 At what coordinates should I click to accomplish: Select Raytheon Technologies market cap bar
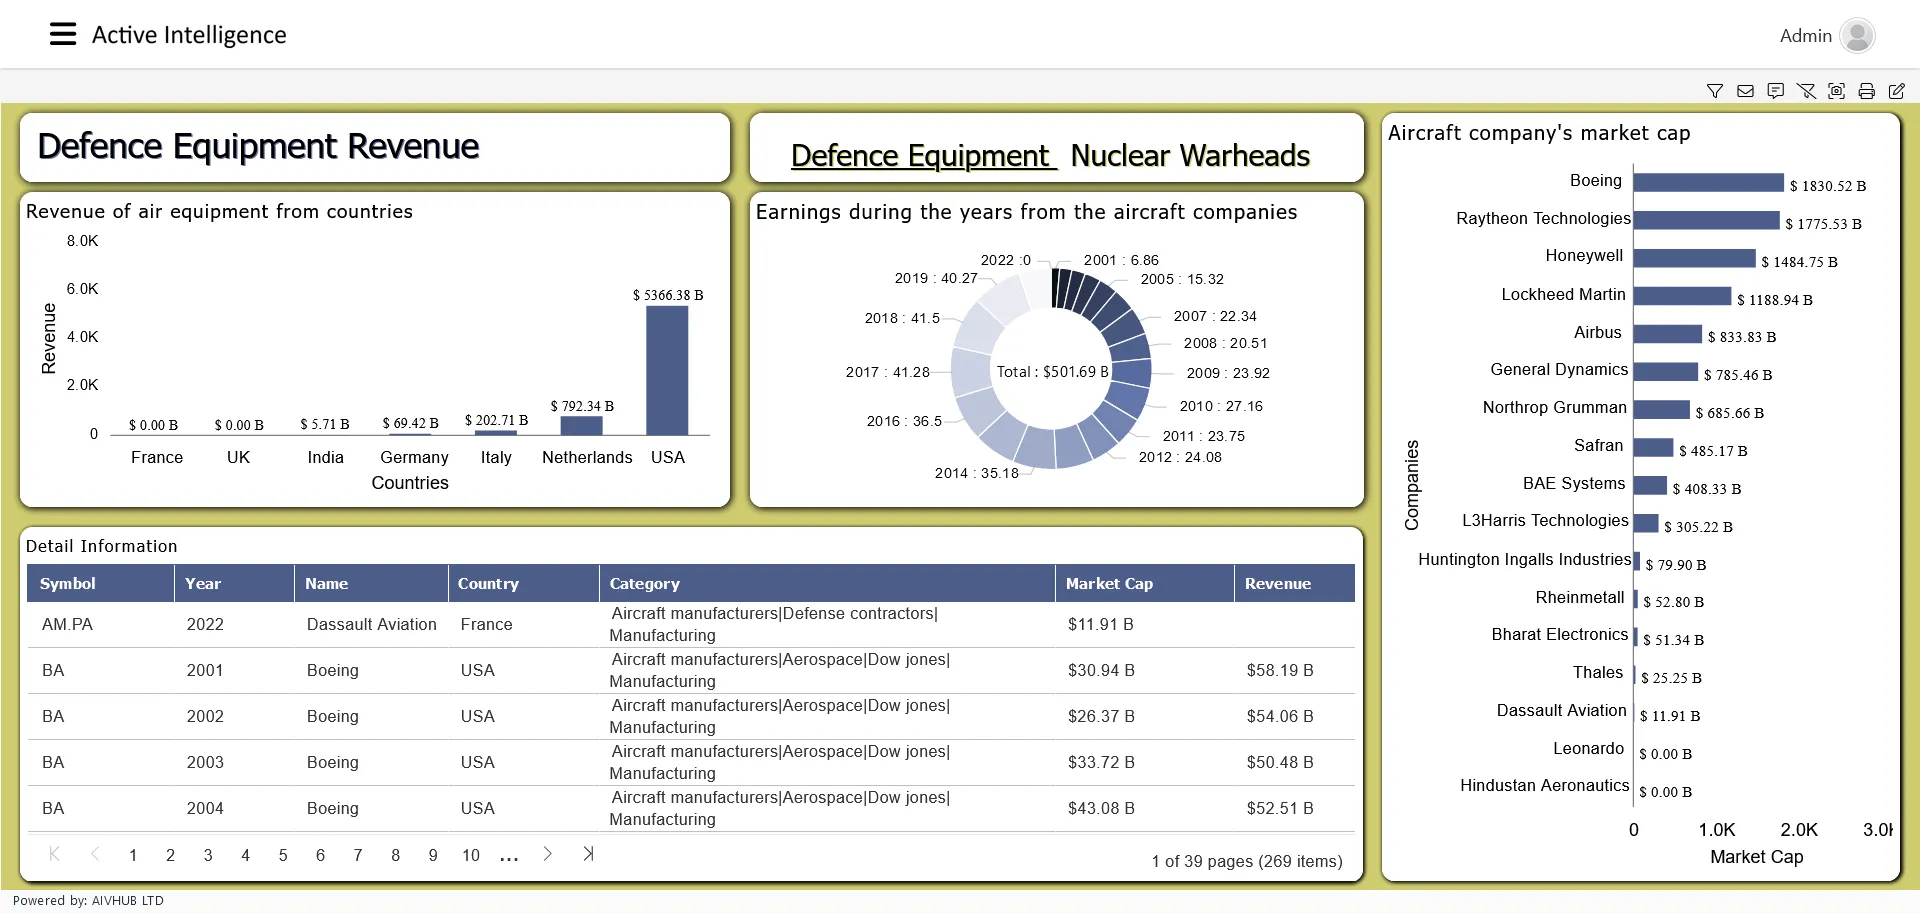point(1706,220)
